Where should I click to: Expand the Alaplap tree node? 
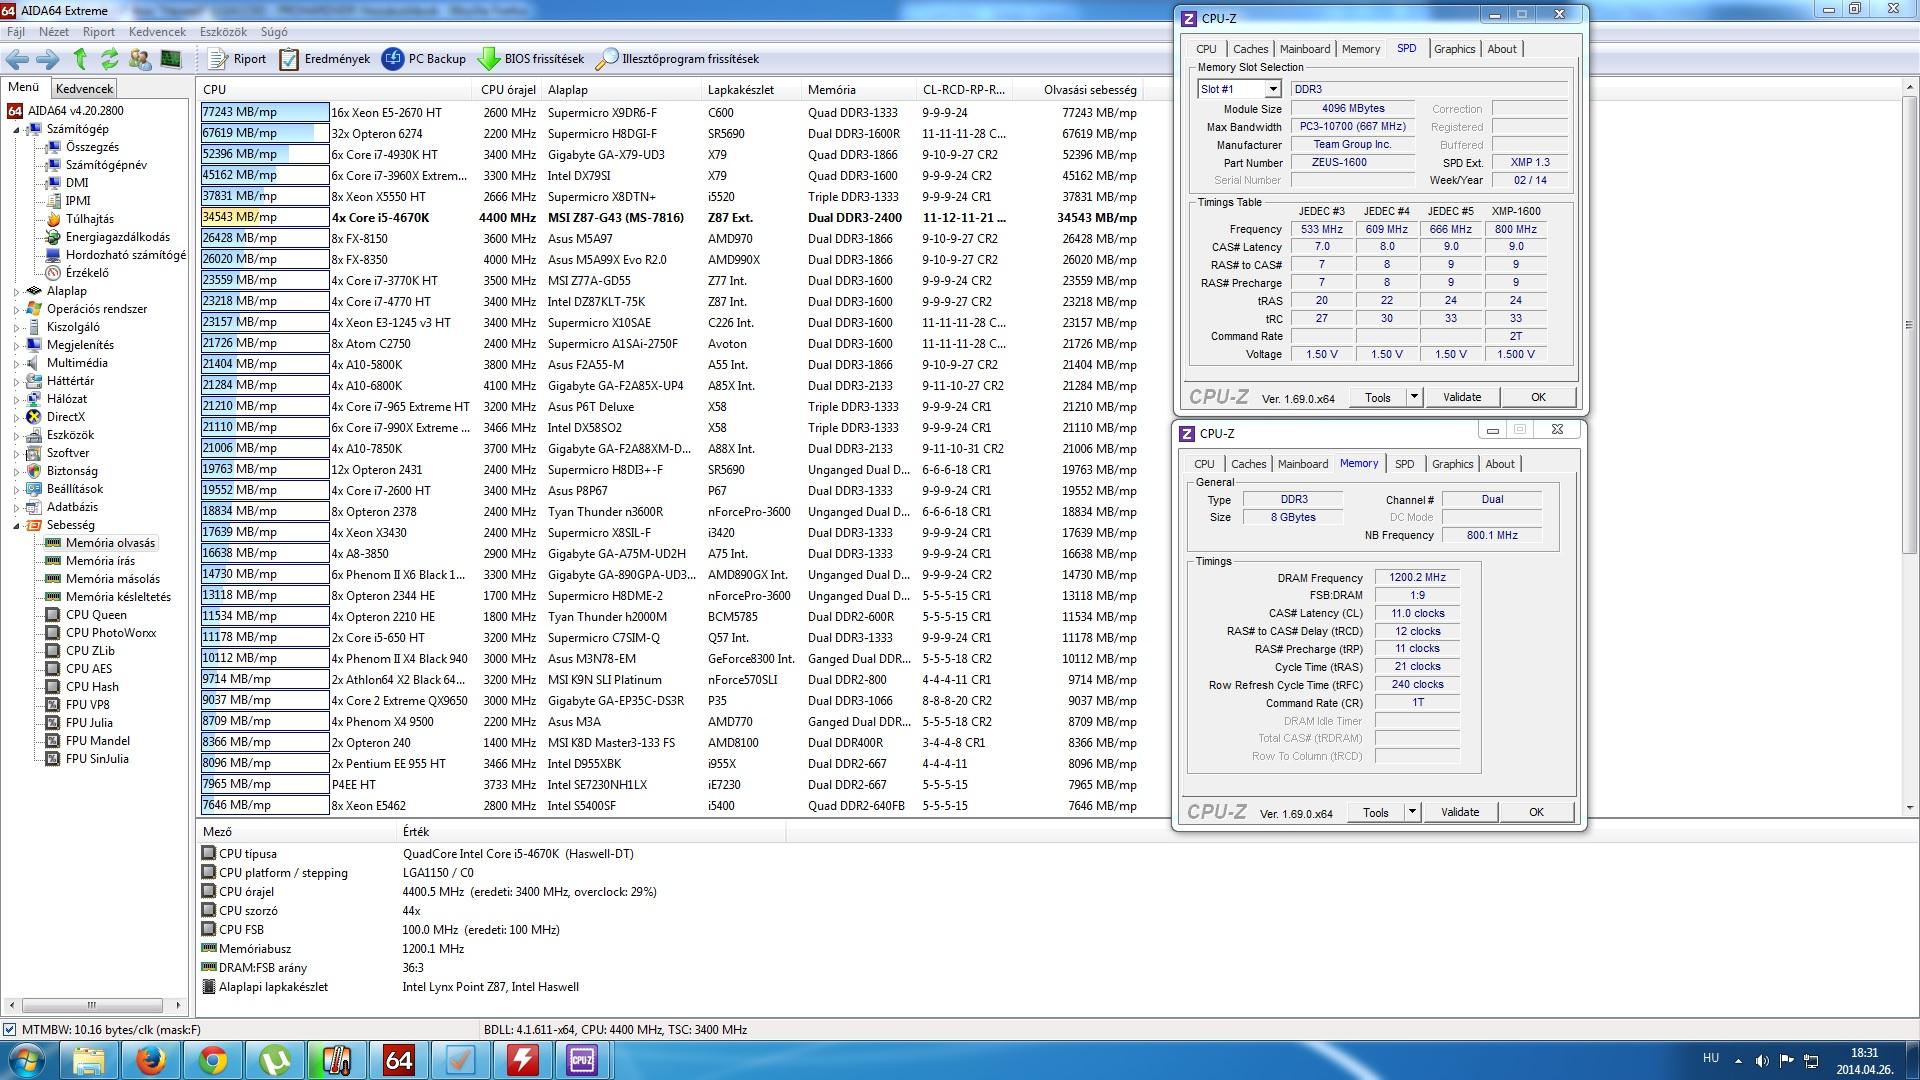pyautogui.click(x=17, y=291)
